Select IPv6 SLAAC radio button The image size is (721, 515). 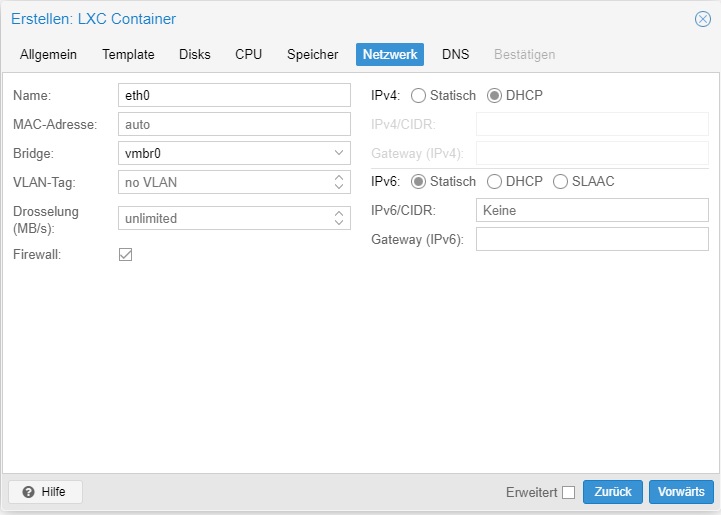point(560,182)
